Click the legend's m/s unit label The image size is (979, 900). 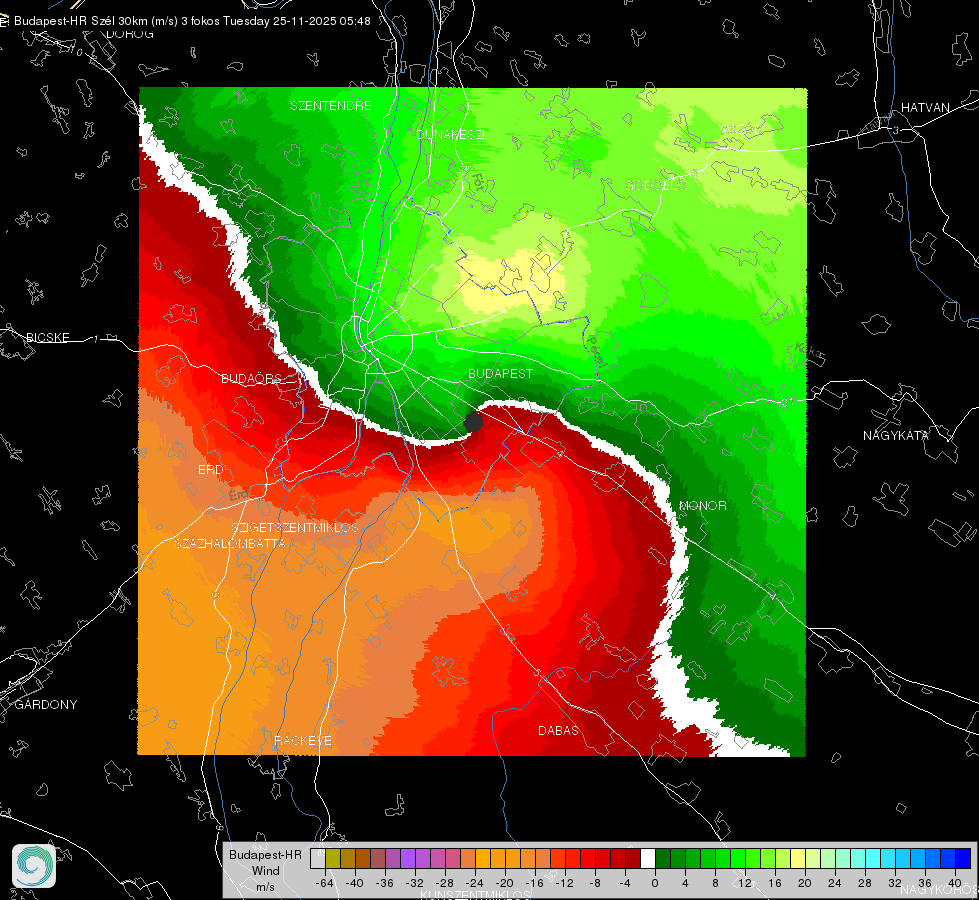click(x=265, y=887)
